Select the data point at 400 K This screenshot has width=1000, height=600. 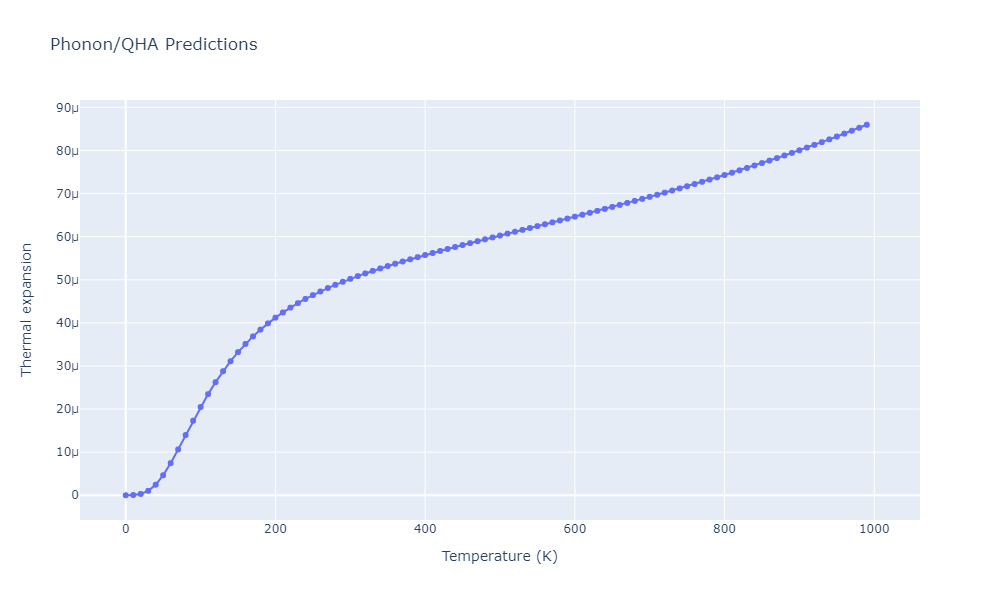pos(425,254)
